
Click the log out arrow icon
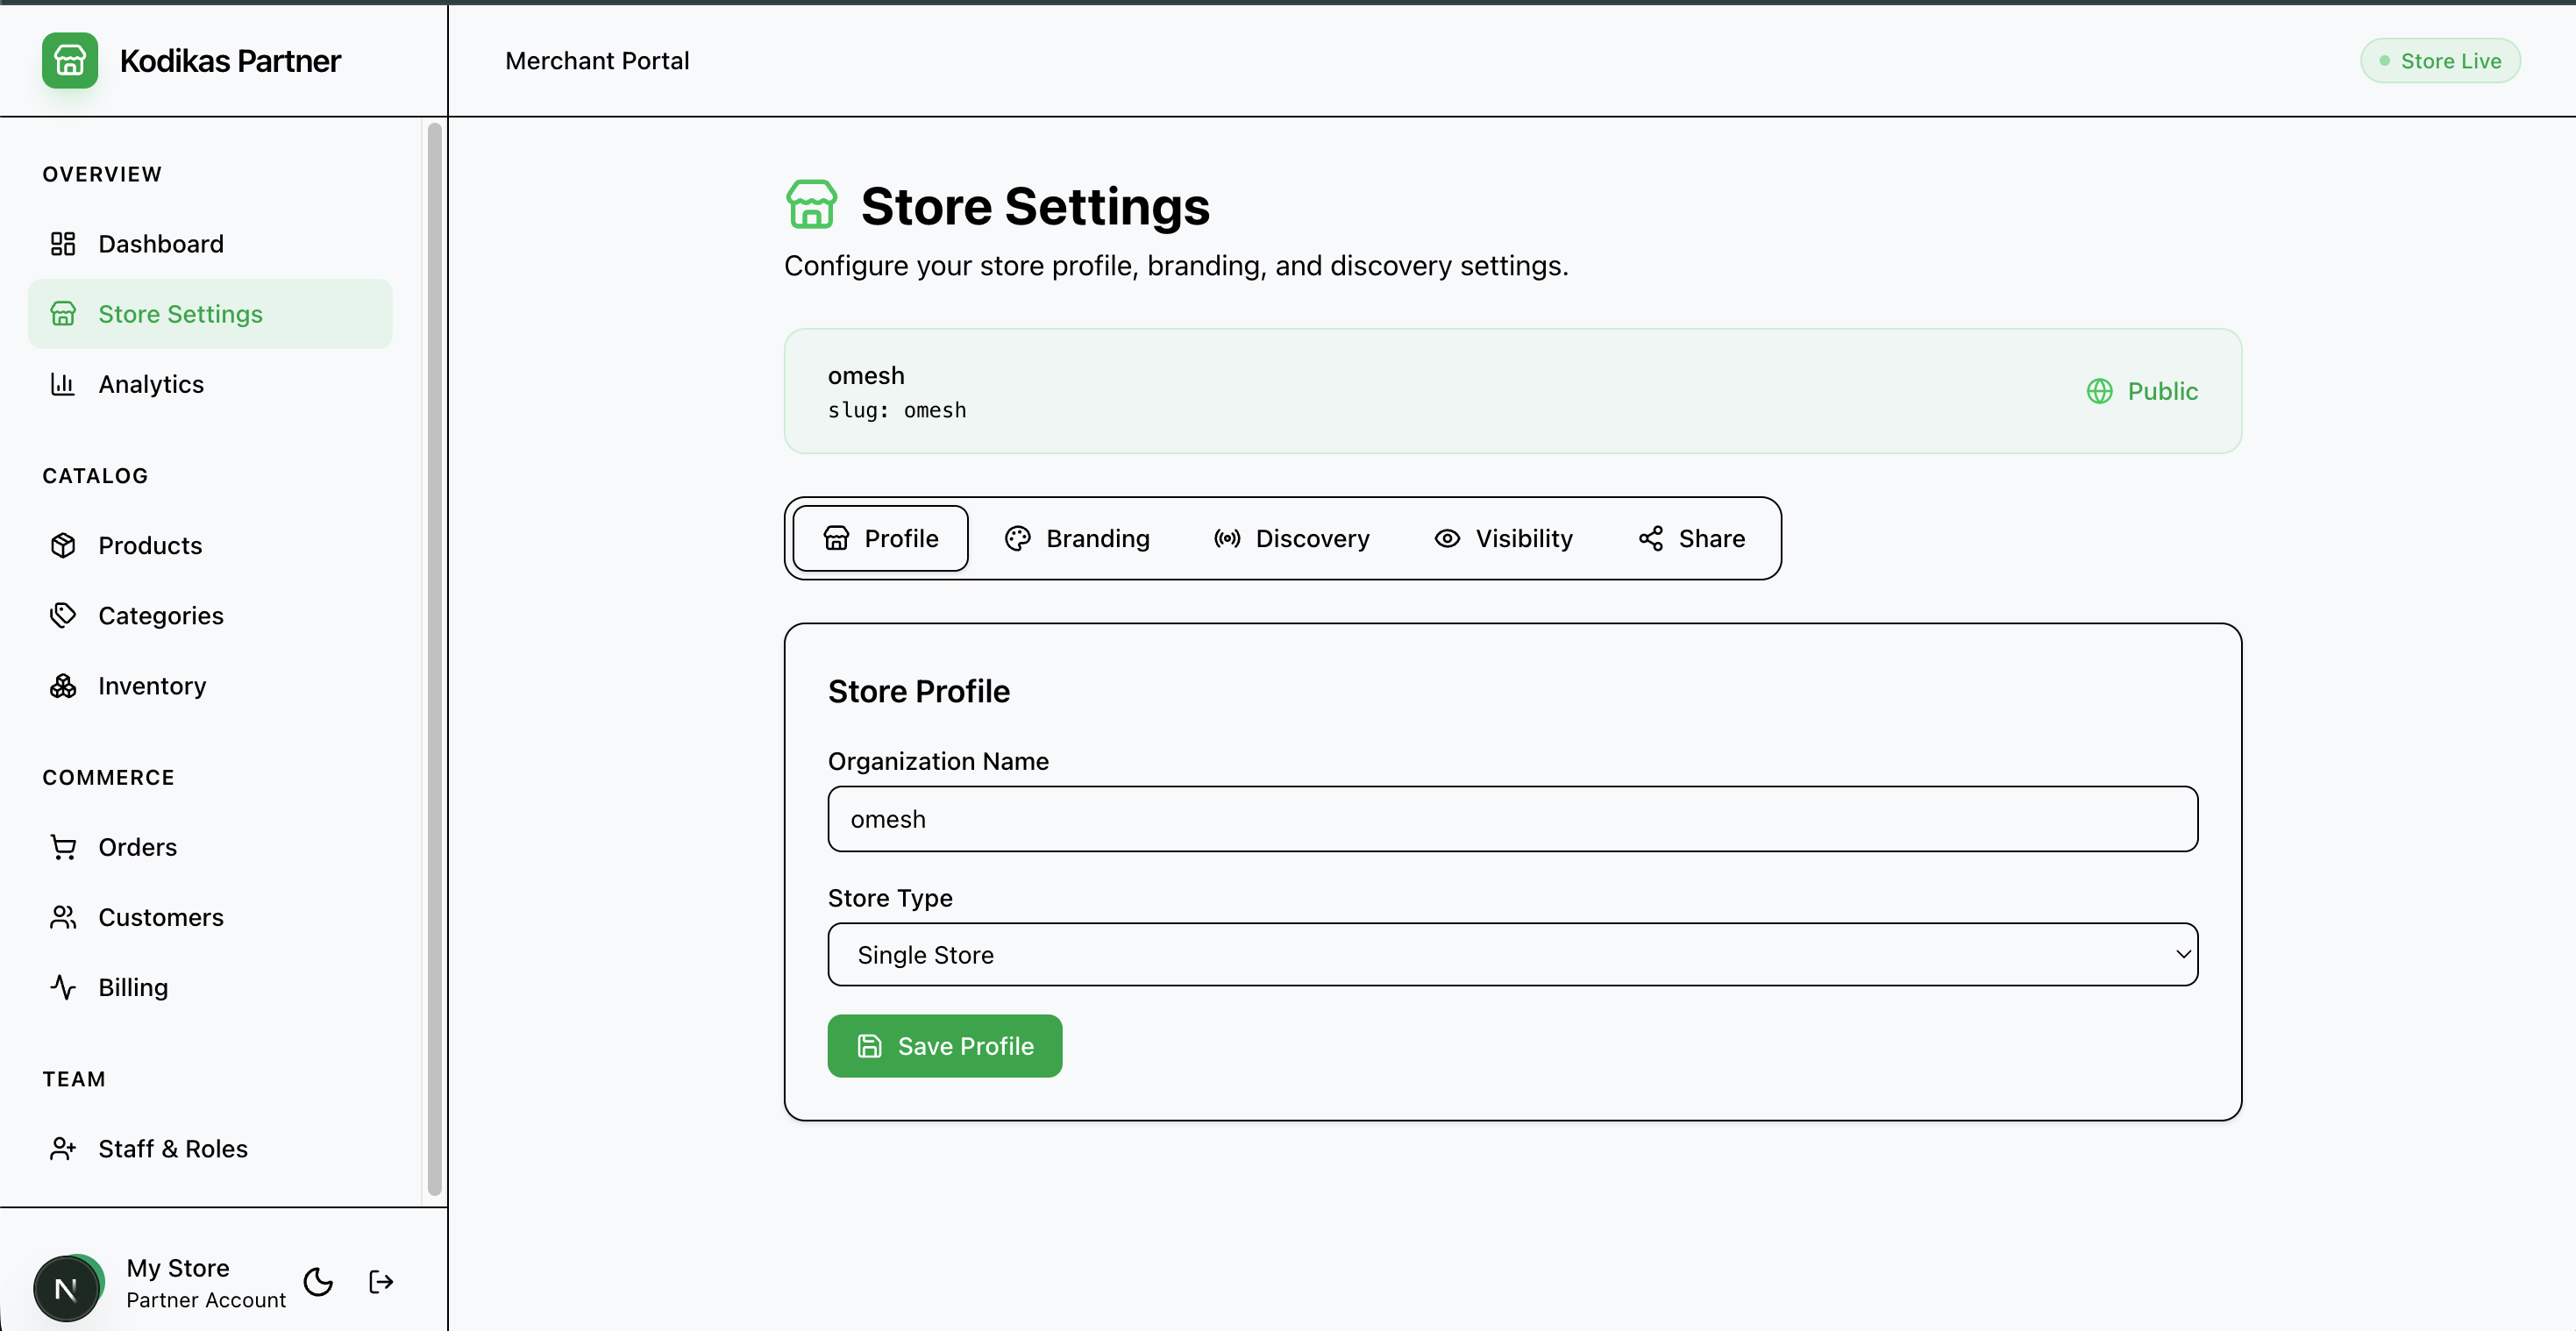(381, 1282)
